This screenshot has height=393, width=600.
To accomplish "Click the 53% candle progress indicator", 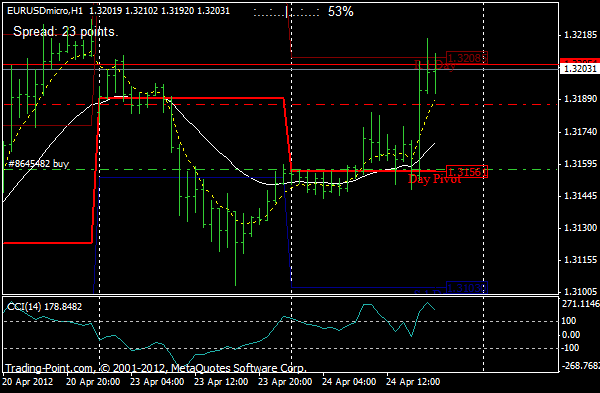I will [341, 11].
